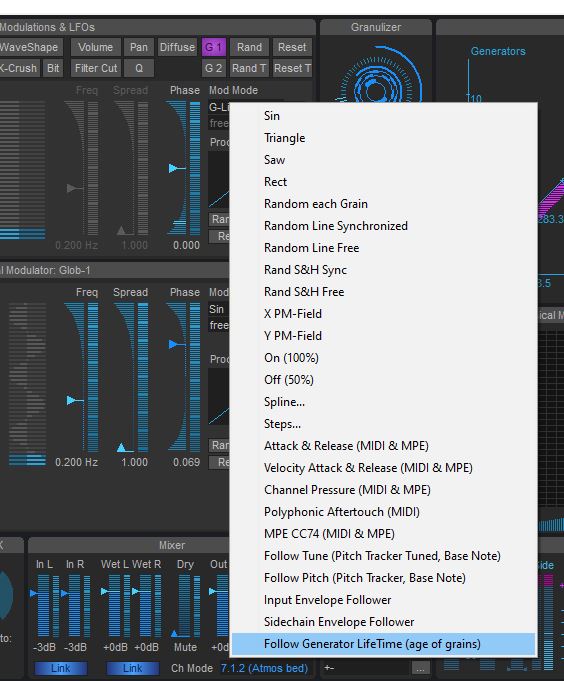Open the Ch Mode 7.1.2 Atmos bed dropdown
Viewport: 564px width, 681px height.
[264, 668]
